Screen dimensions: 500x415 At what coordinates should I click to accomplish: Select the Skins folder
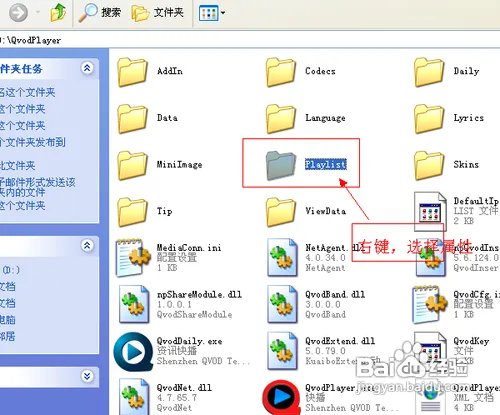point(447,165)
